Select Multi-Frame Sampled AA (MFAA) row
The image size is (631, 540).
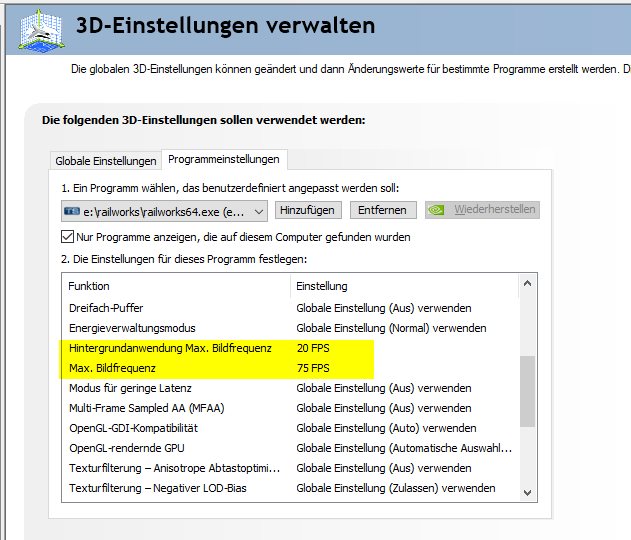[290, 408]
